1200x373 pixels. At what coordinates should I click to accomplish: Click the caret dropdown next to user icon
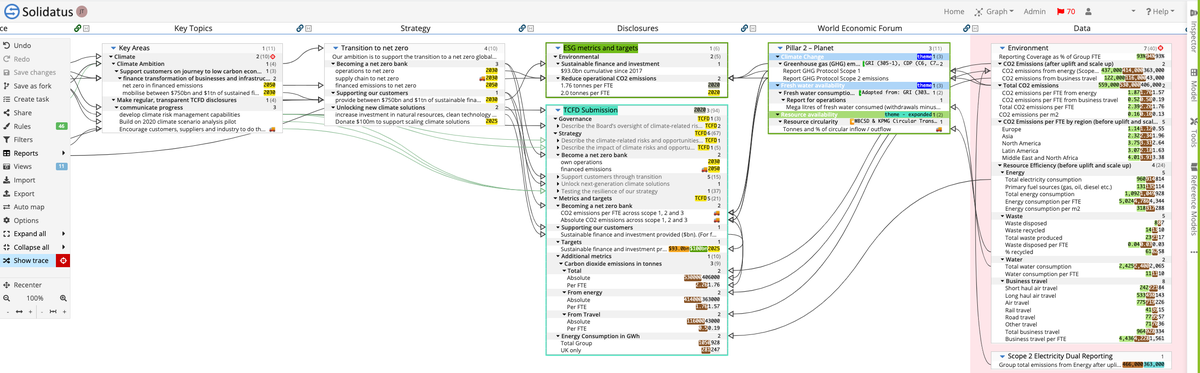coord(1133,10)
